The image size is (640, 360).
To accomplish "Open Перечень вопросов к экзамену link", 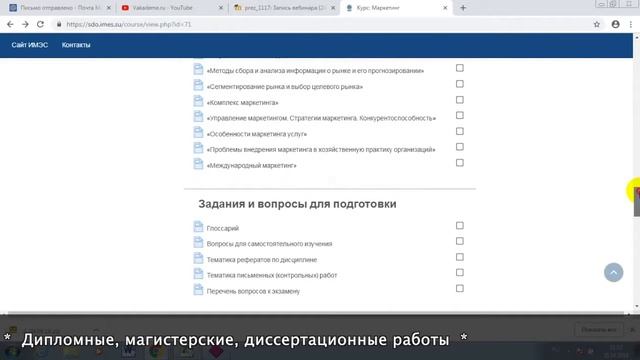I will [x=253, y=291].
